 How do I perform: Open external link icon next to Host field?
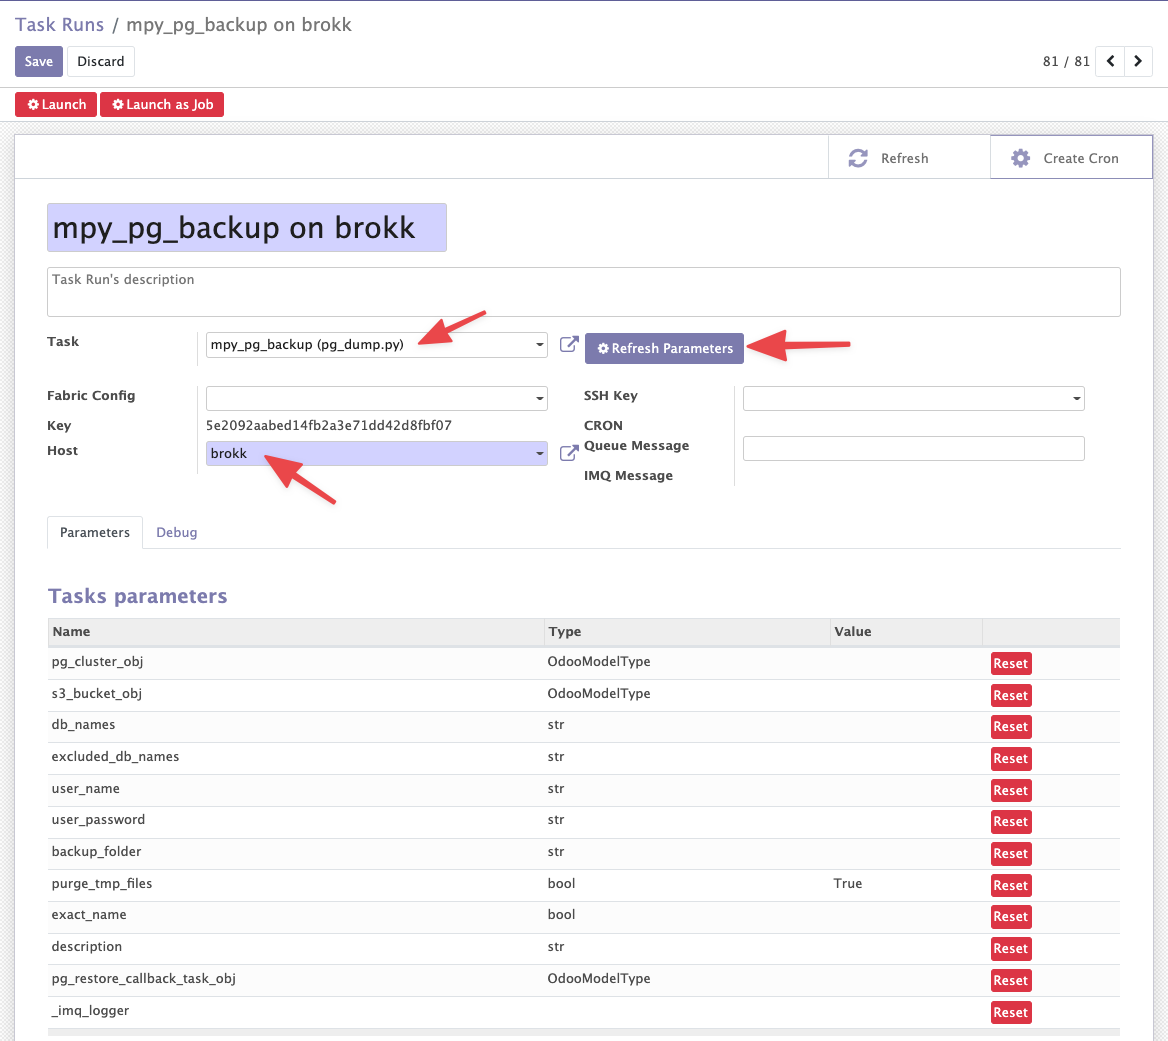point(568,453)
